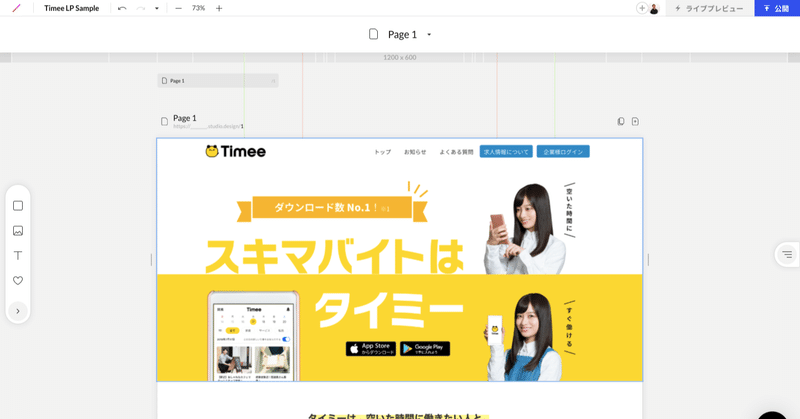Click the 求人情報について blue button

point(506,152)
